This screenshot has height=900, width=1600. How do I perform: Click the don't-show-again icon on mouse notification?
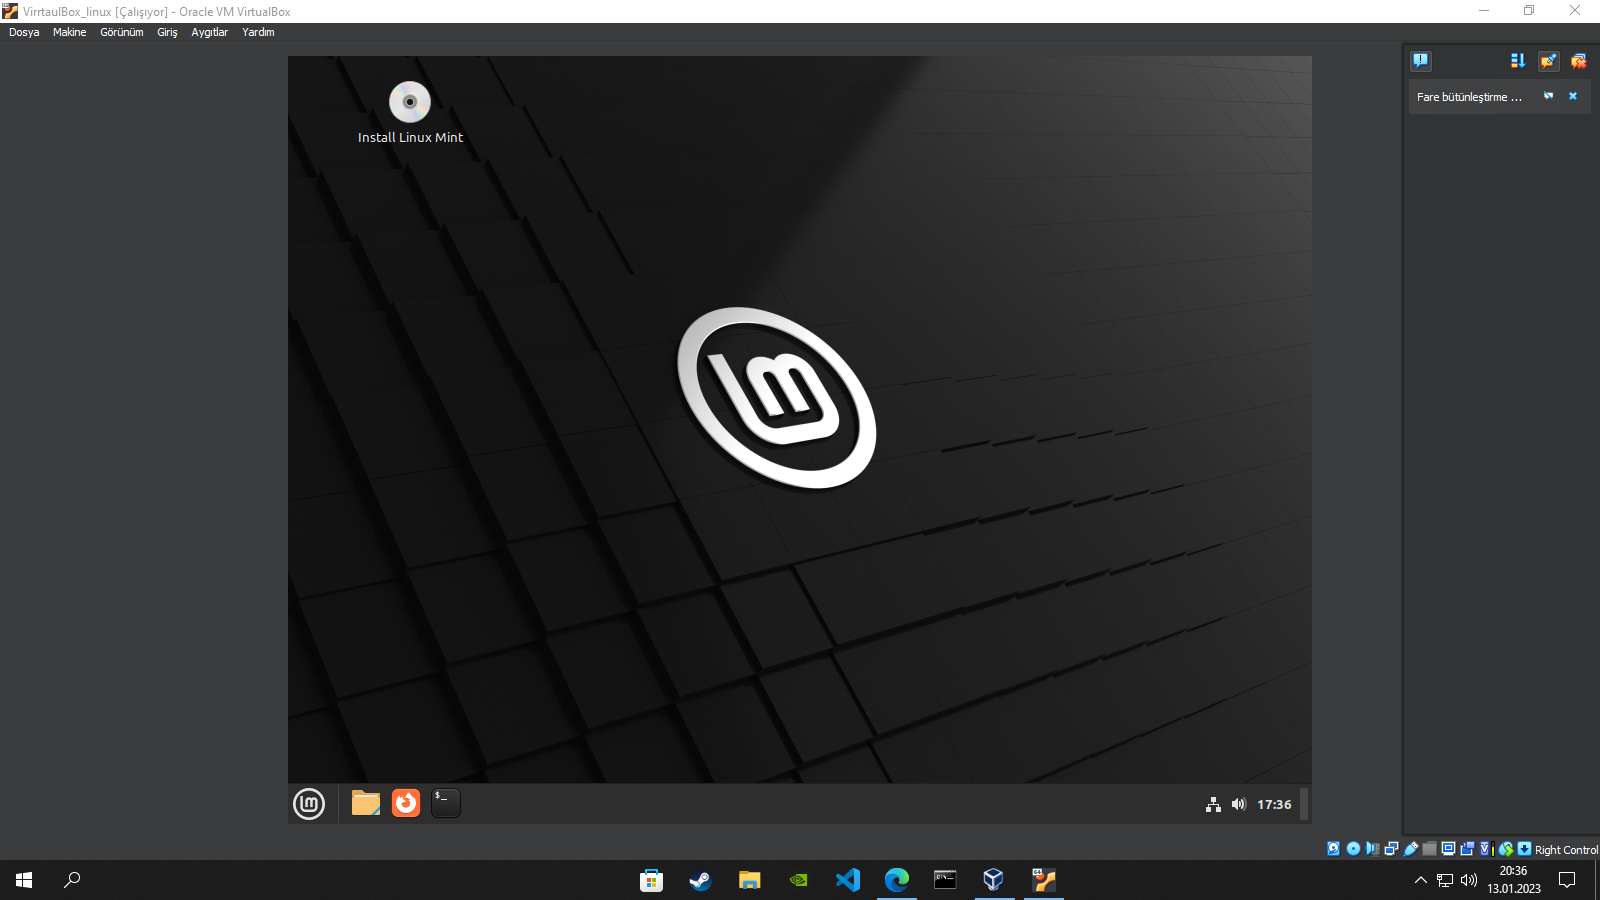tap(1549, 96)
